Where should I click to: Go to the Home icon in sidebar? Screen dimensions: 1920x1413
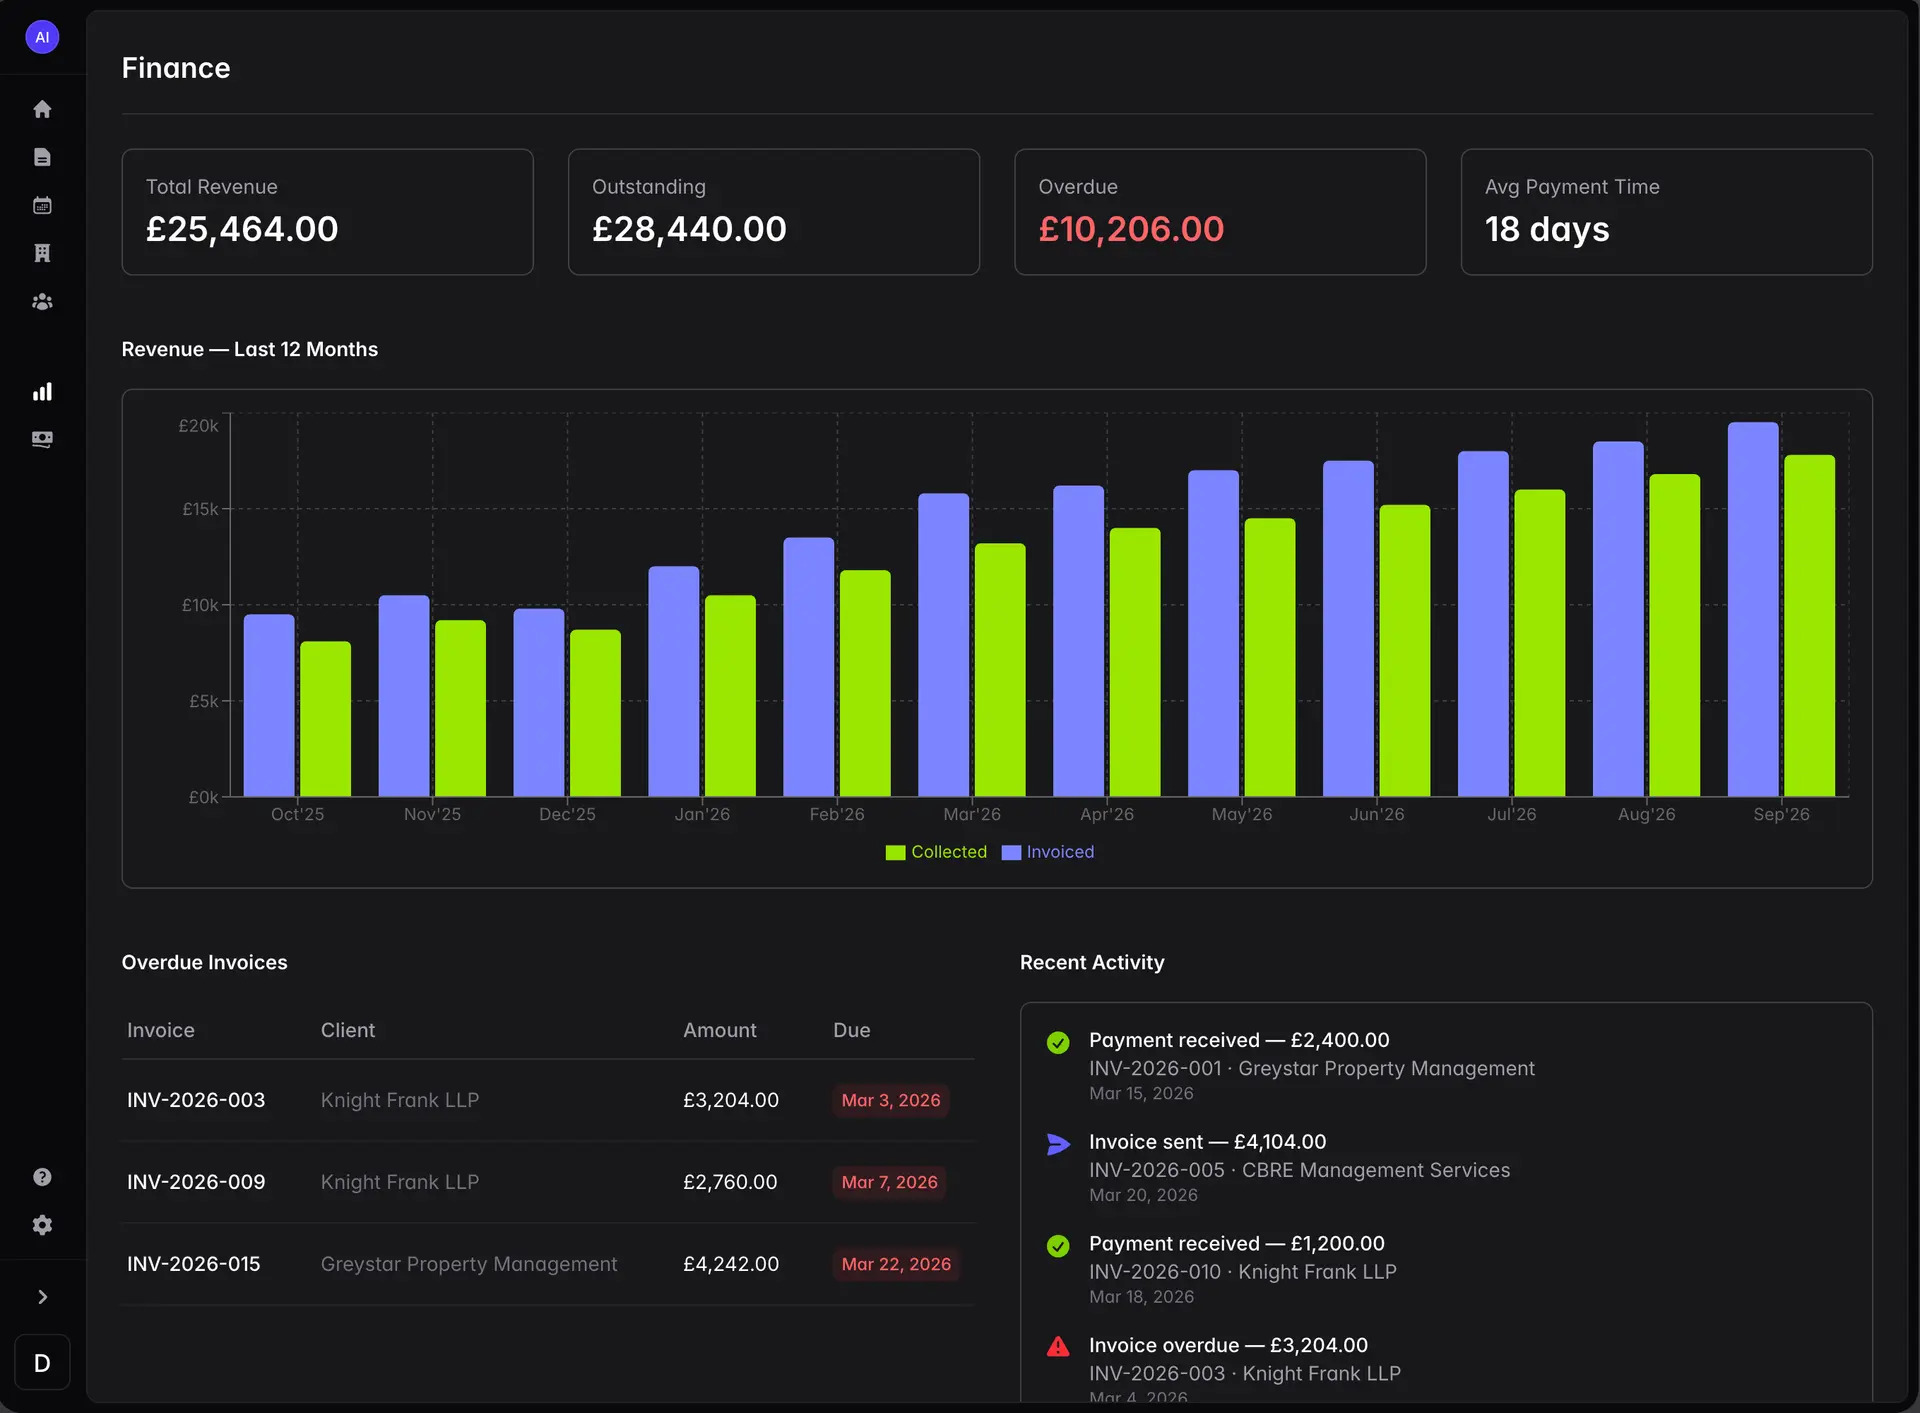pyautogui.click(x=42, y=109)
